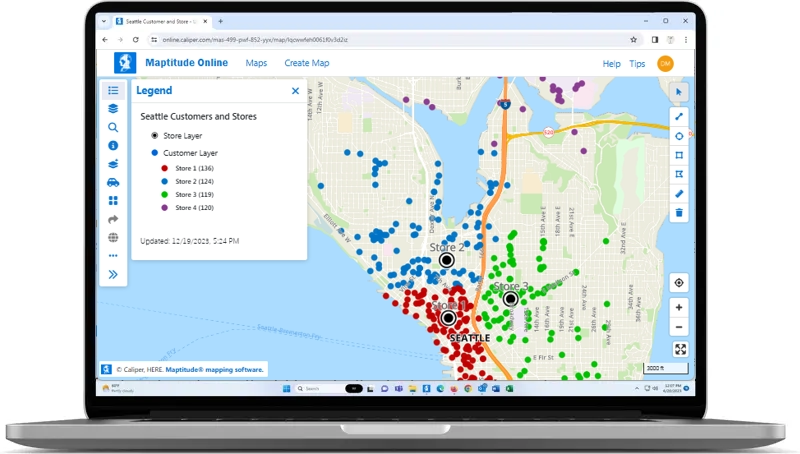Select the Info tool in left sidebar
Viewport: 800px width, 454px height.
tap(113, 146)
